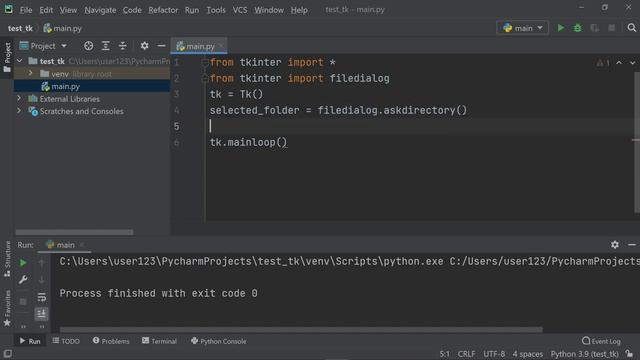
Task: Toggle the Structure side tab
Action: pyautogui.click(x=7, y=259)
